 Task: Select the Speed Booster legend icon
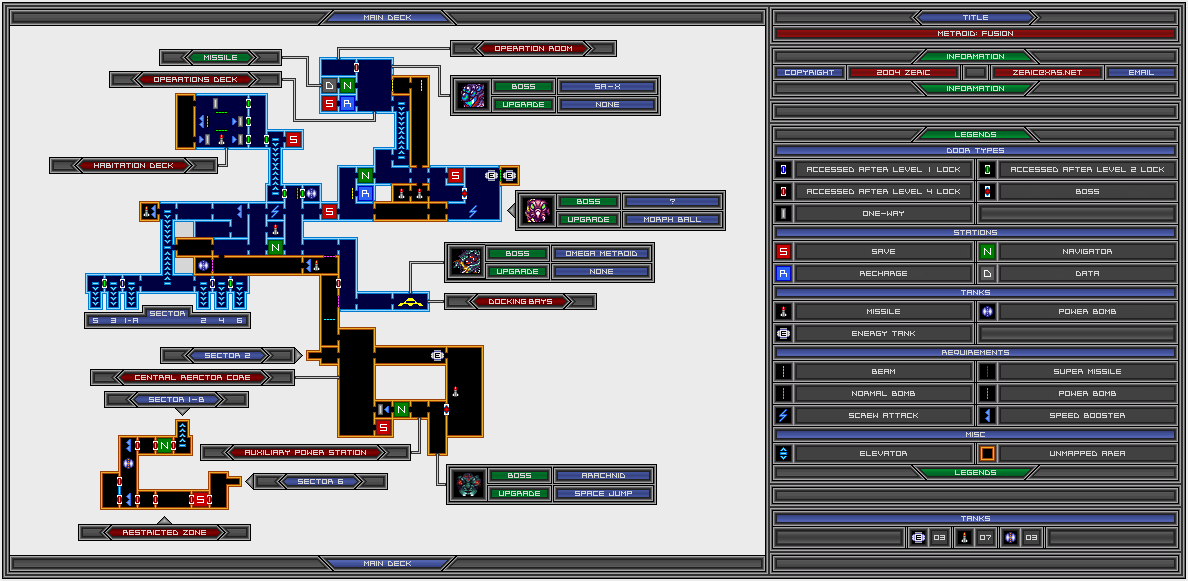tap(987, 415)
